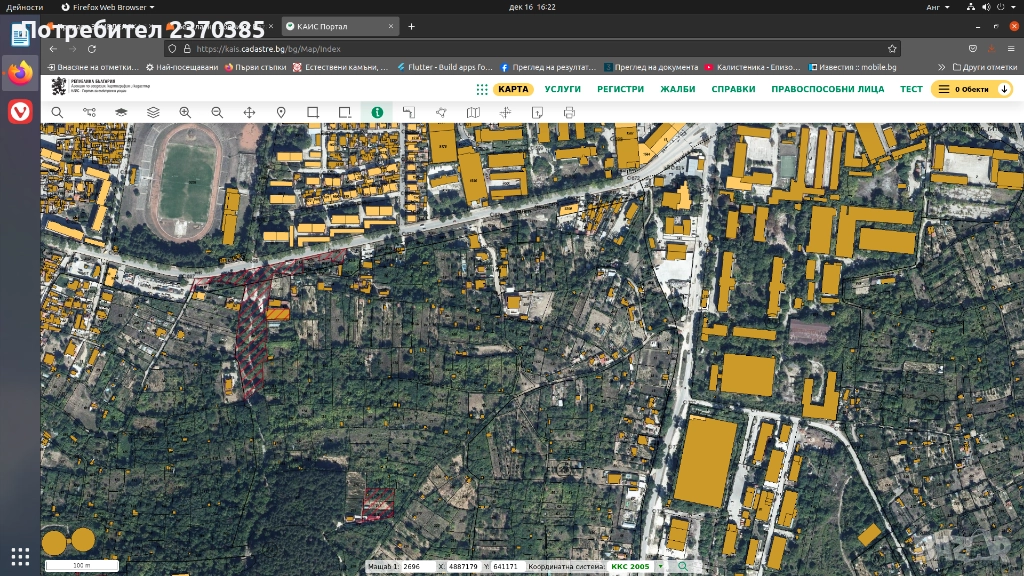
Task: Click the printer icon in map toolbar
Action: coord(569,113)
